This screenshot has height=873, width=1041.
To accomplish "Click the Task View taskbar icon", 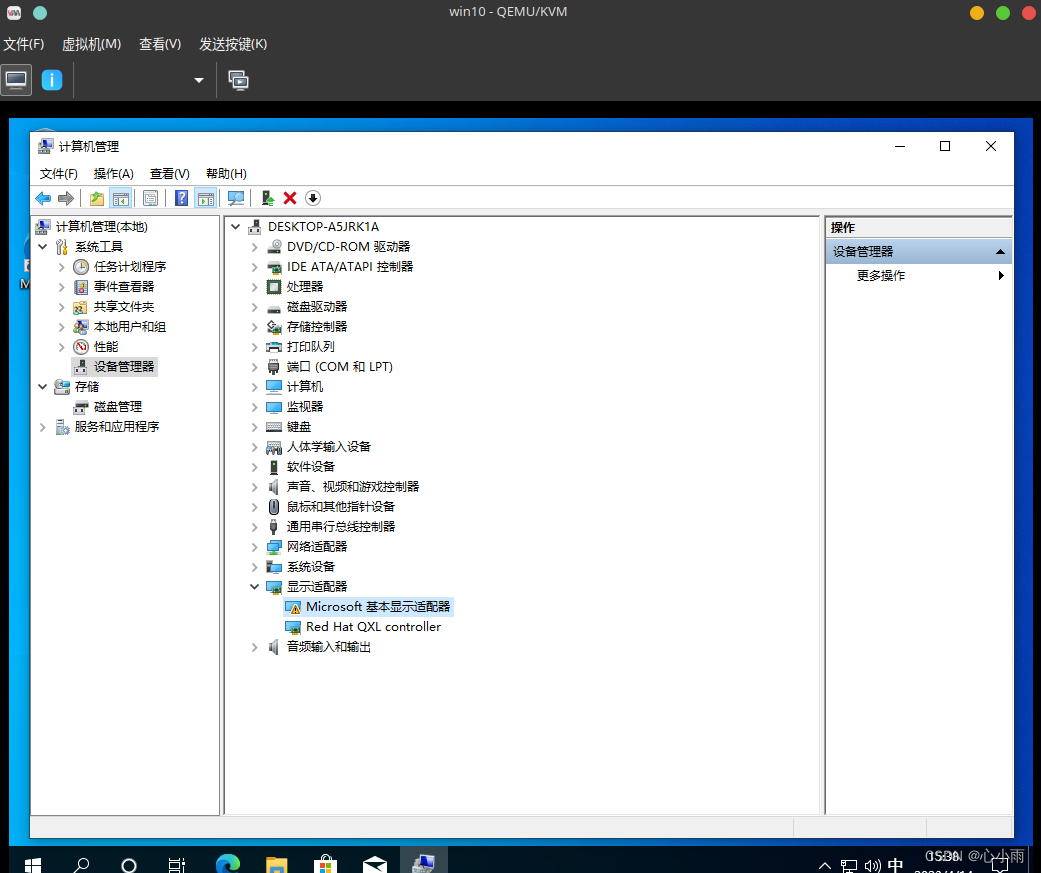I will (x=177, y=864).
